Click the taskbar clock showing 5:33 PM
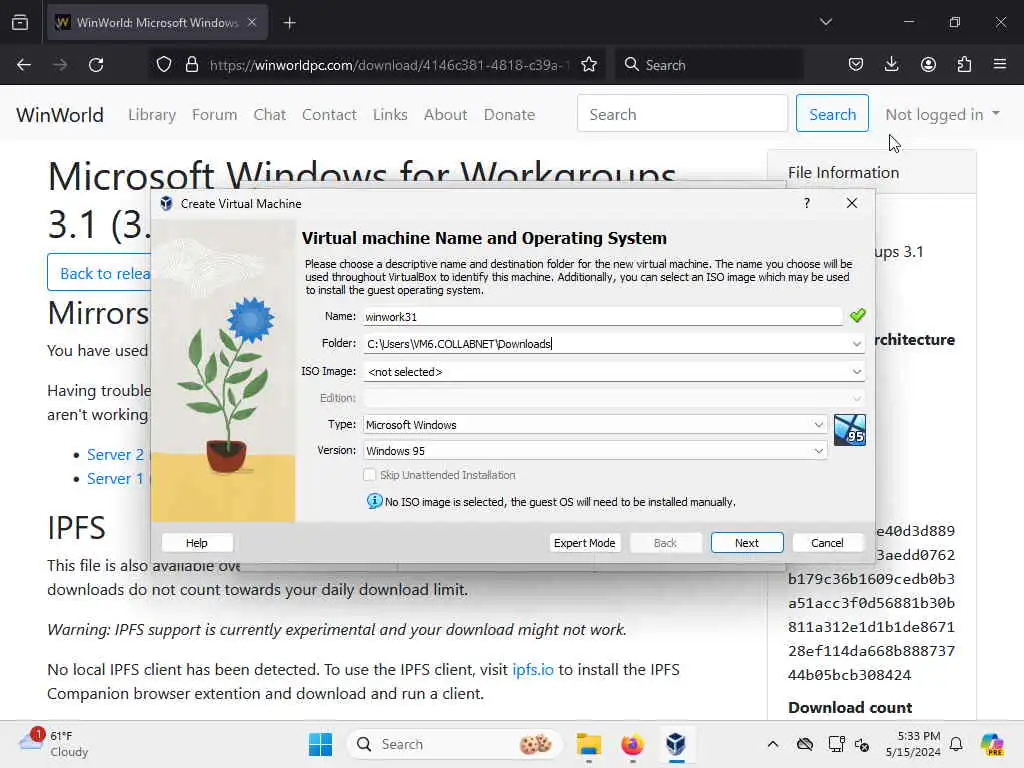Image resolution: width=1024 pixels, height=768 pixels. pyautogui.click(x=913, y=744)
